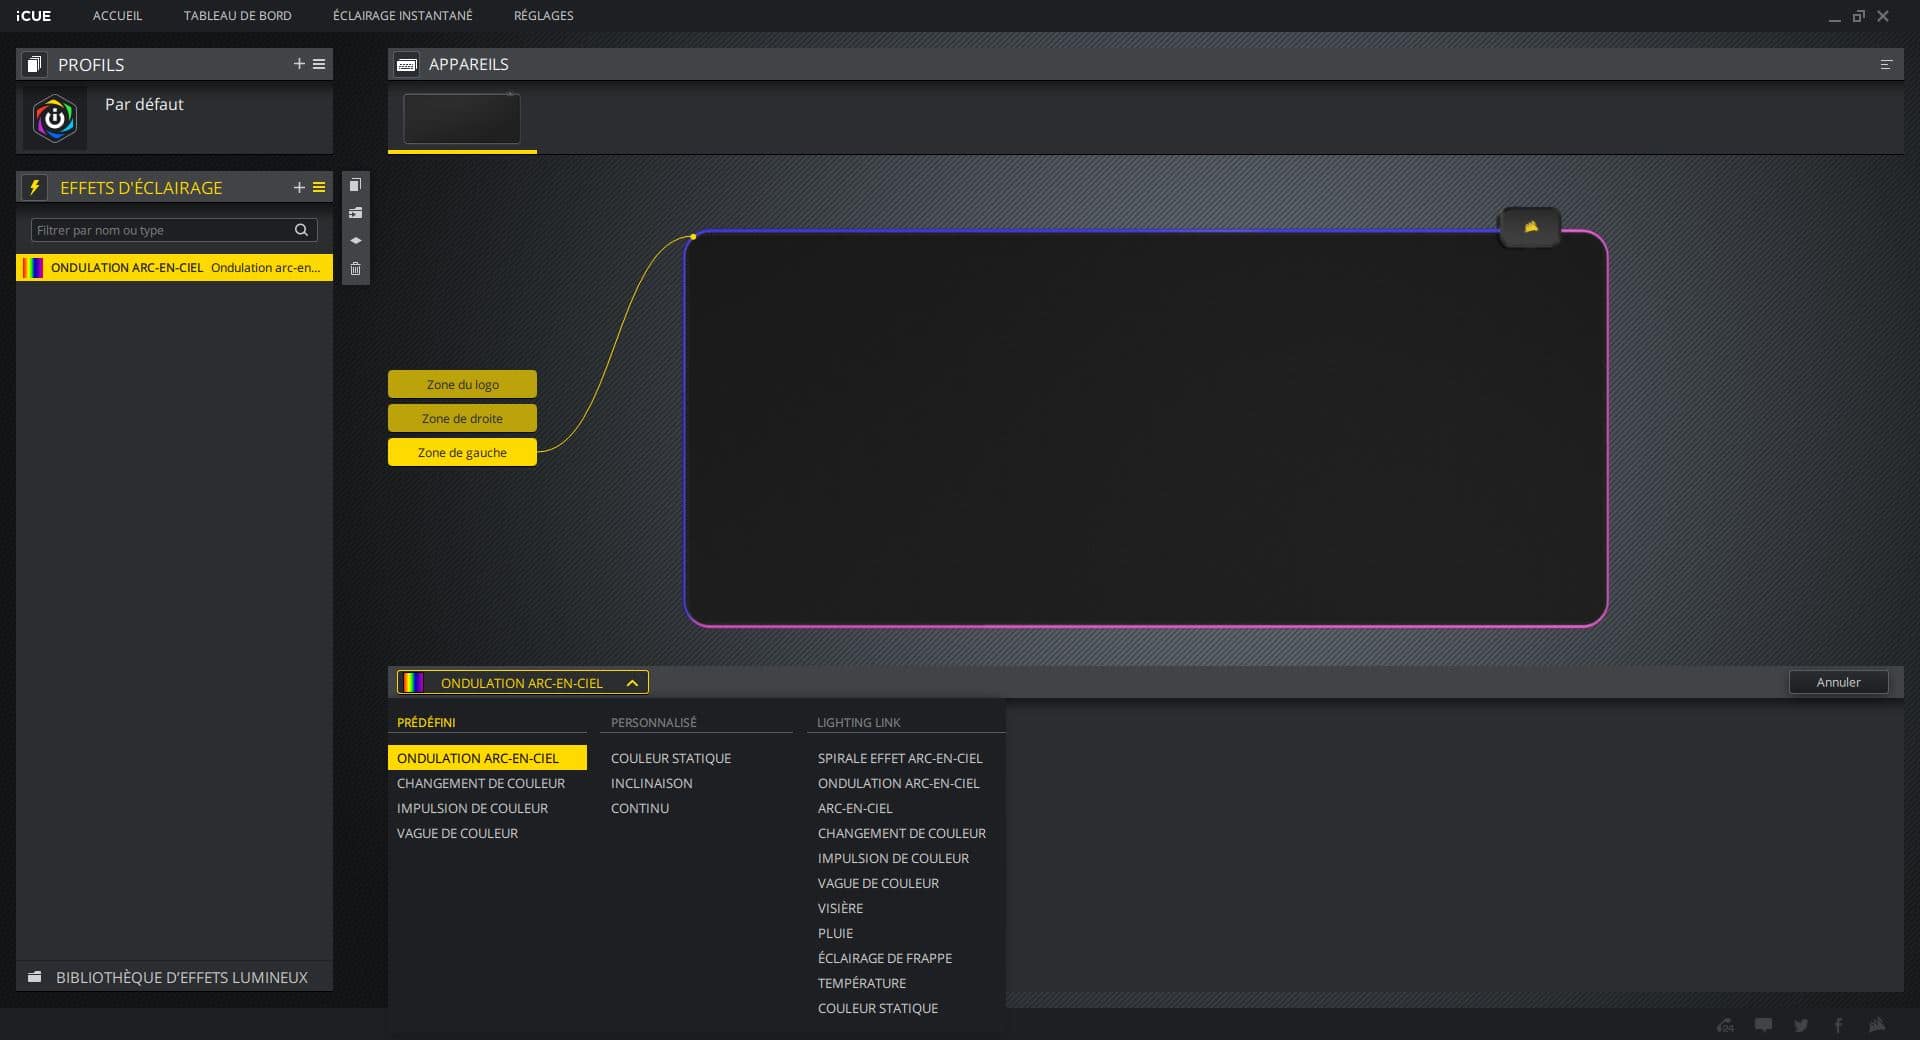The height and width of the screenshot is (1040, 1920).
Task: Open the Réglages menu
Action: (543, 16)
